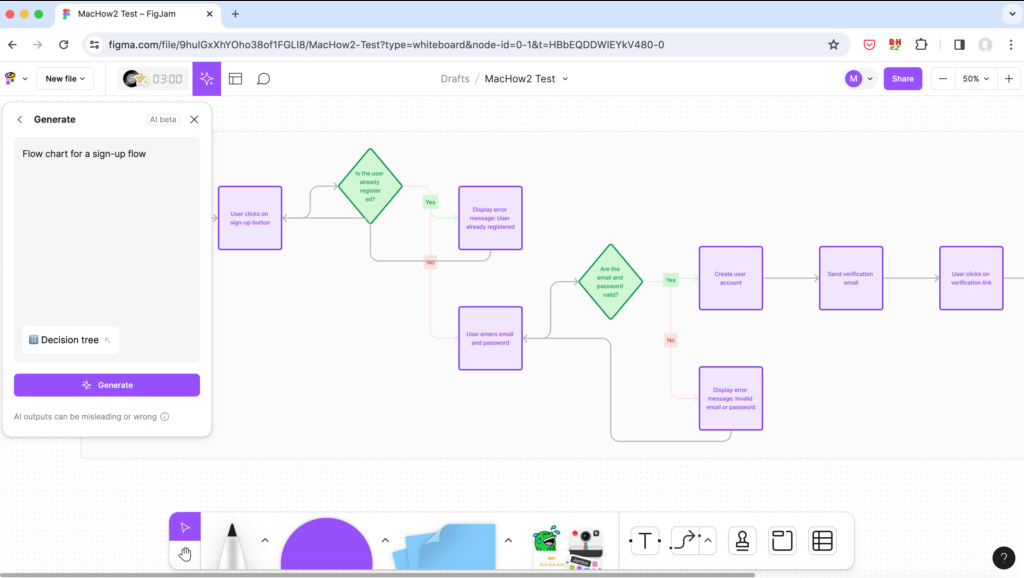1024x578 pixels.
Task: Zoom in with plus button
Action: [1009, 78]
